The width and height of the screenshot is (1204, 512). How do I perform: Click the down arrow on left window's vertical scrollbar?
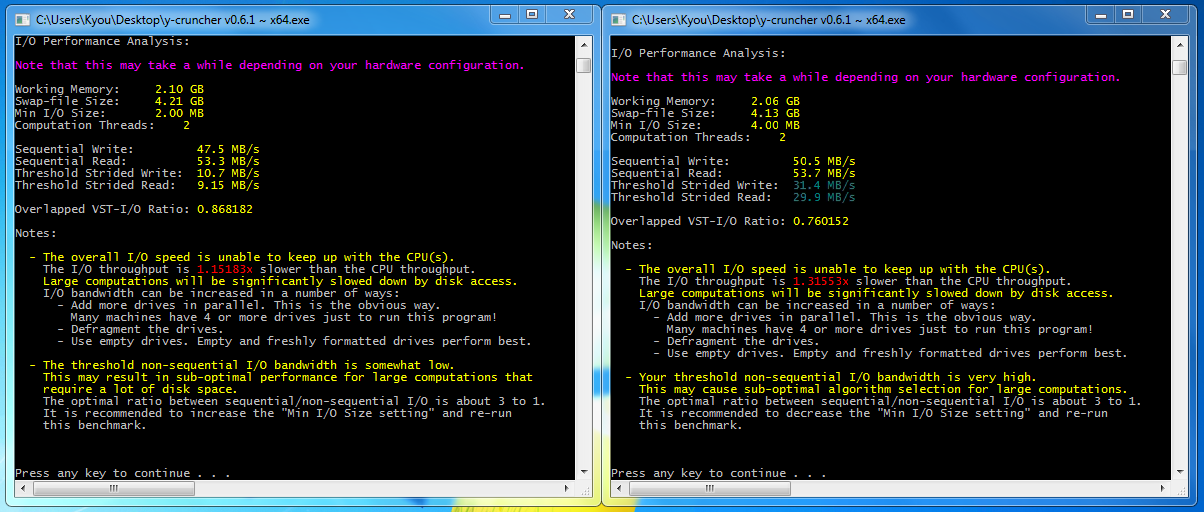(584, 472)
